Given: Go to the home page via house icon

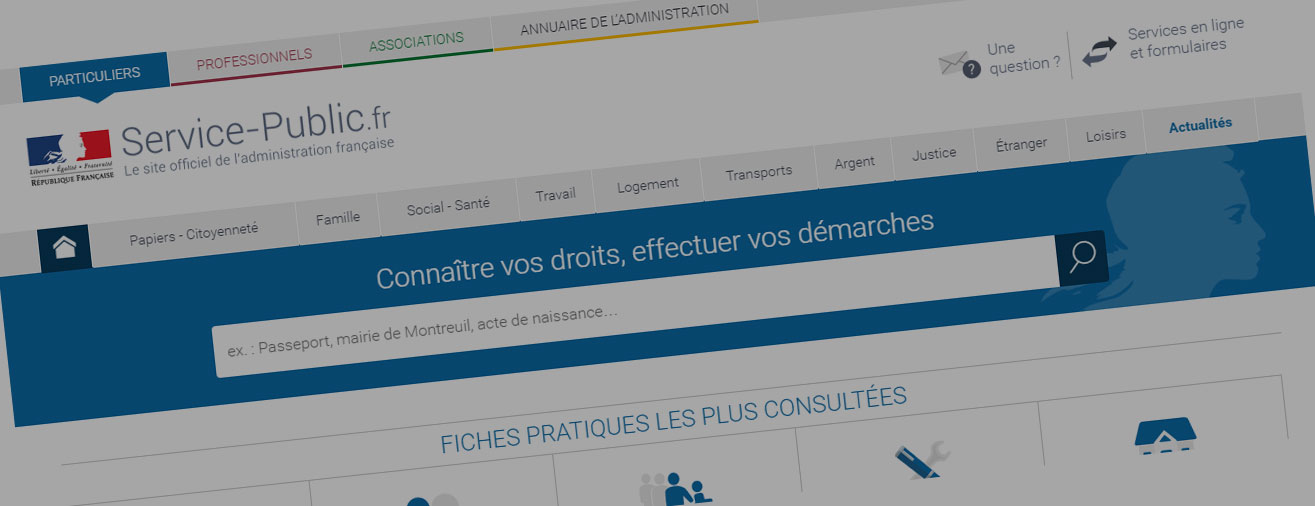Looking at the screenshot, I should [65, 247].
